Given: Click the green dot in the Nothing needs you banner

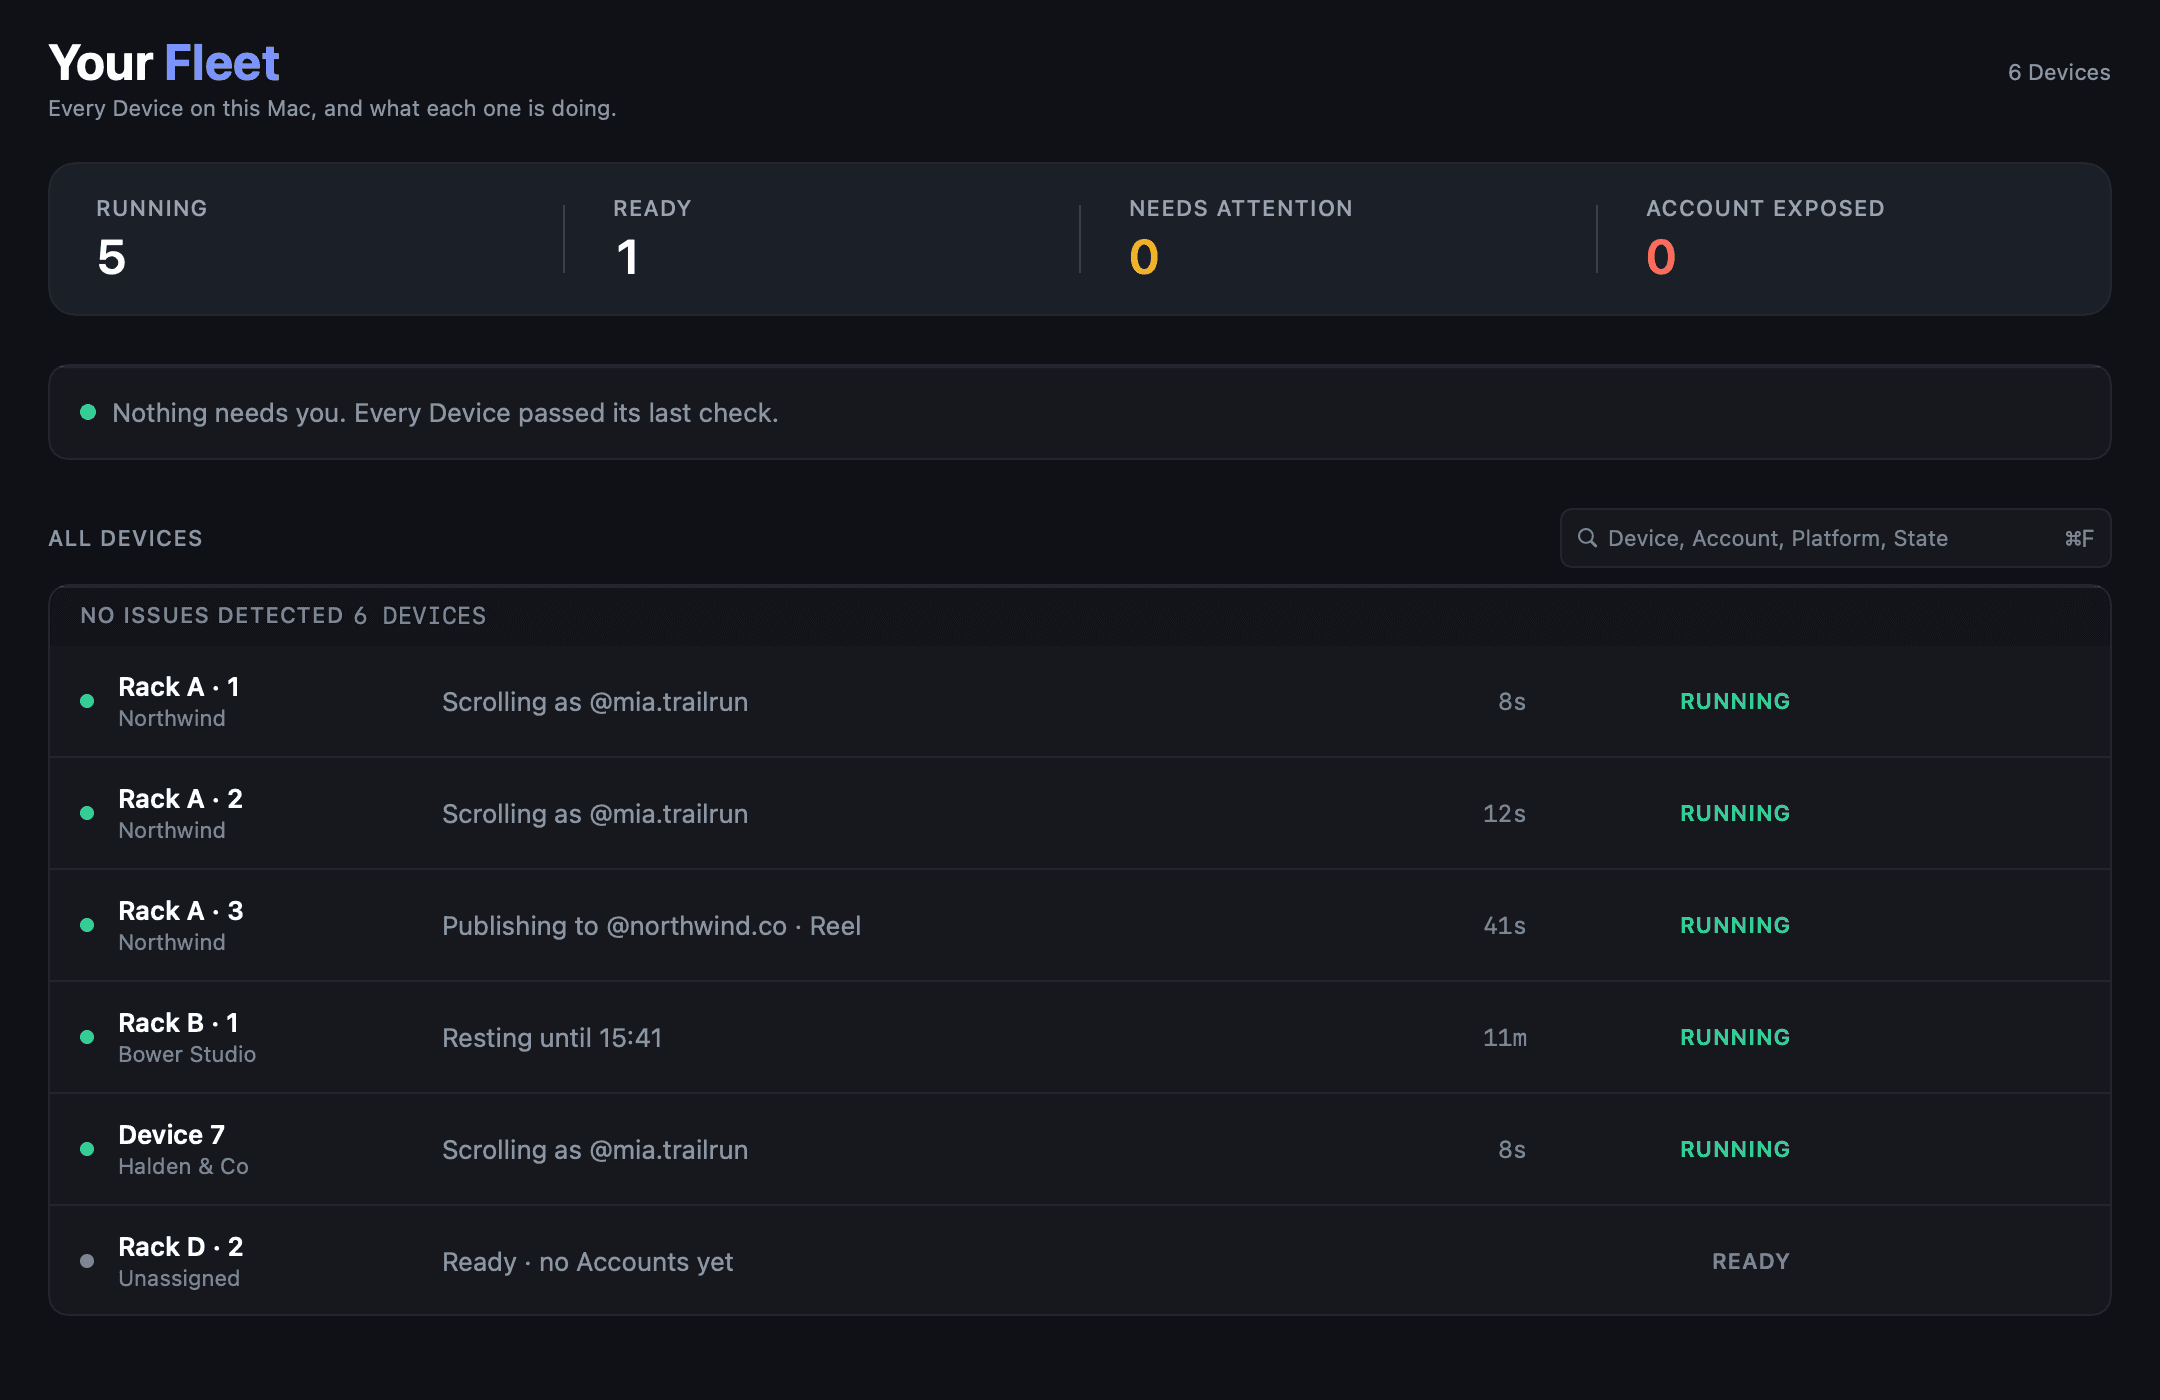Looking at the screenshot, I should pyautogui.click(x=88, y=412).
